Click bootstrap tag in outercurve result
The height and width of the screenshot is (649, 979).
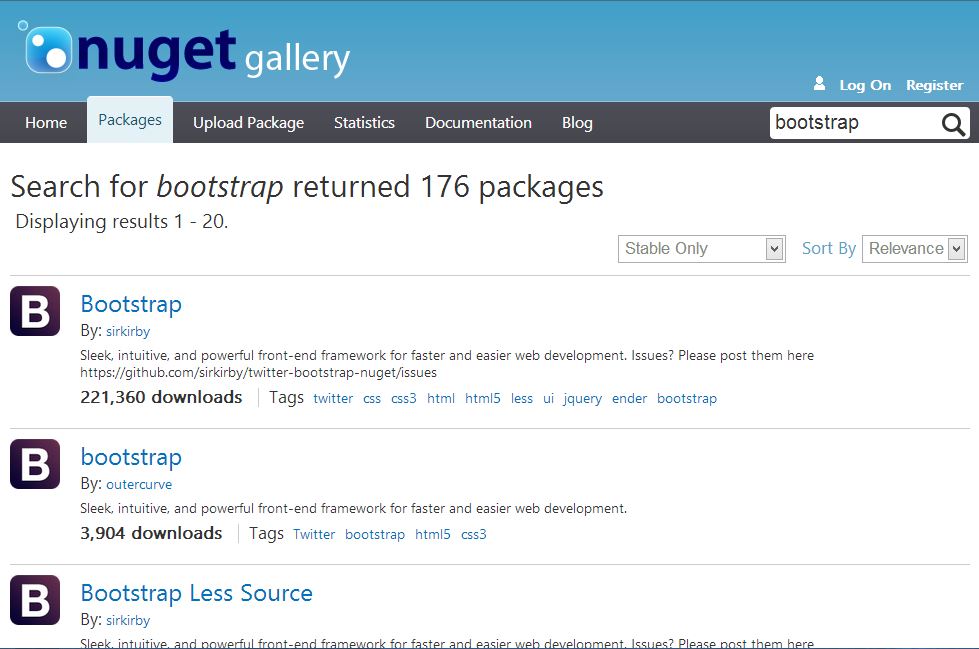[375, 535]
